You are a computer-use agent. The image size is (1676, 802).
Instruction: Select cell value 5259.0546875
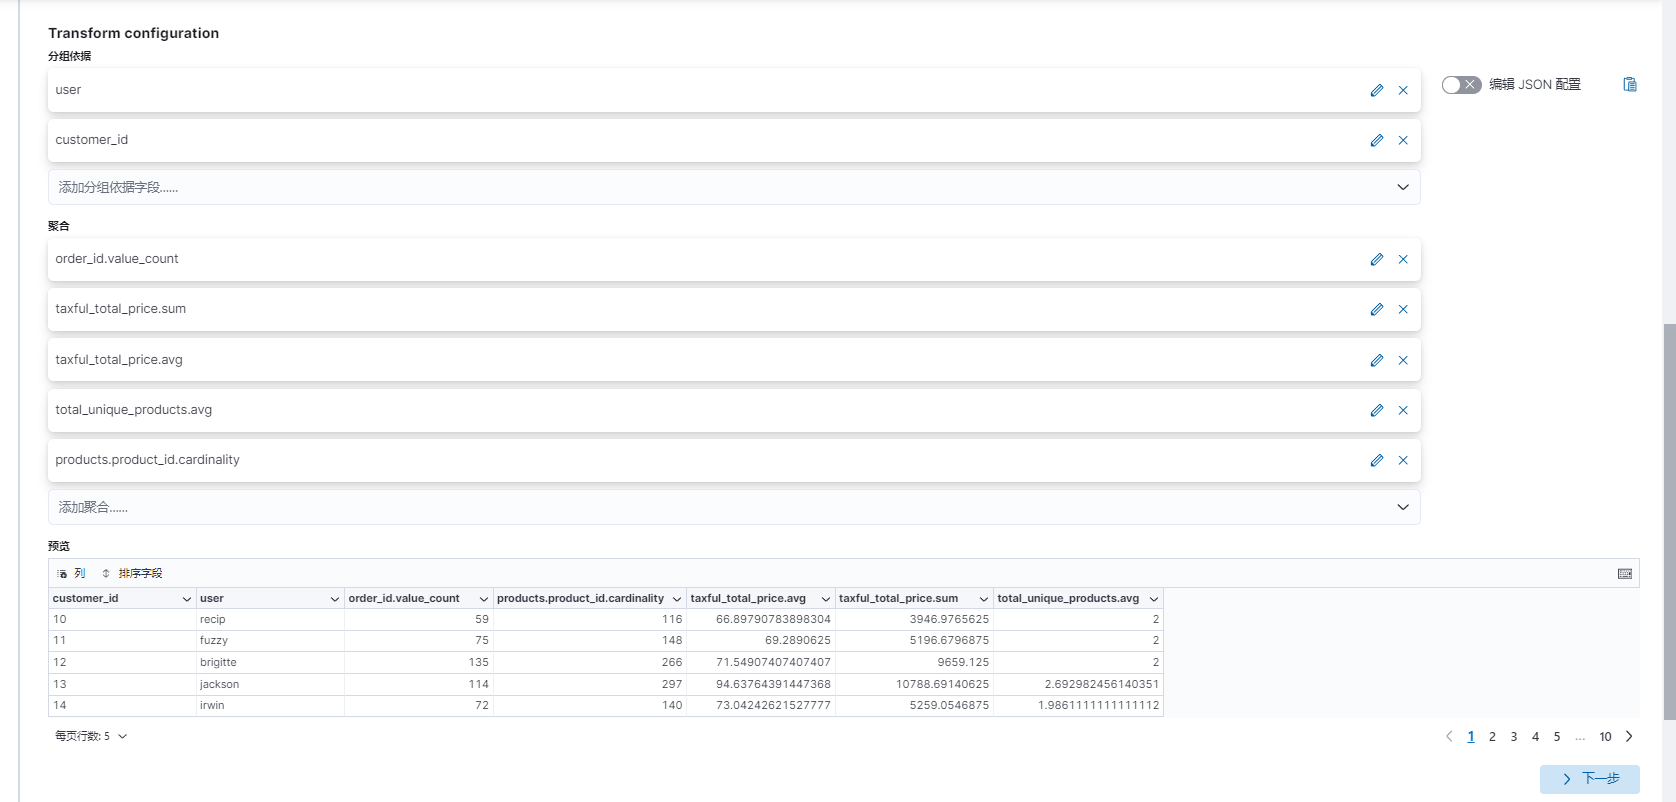pyautogui.click(x=914, y=705)
